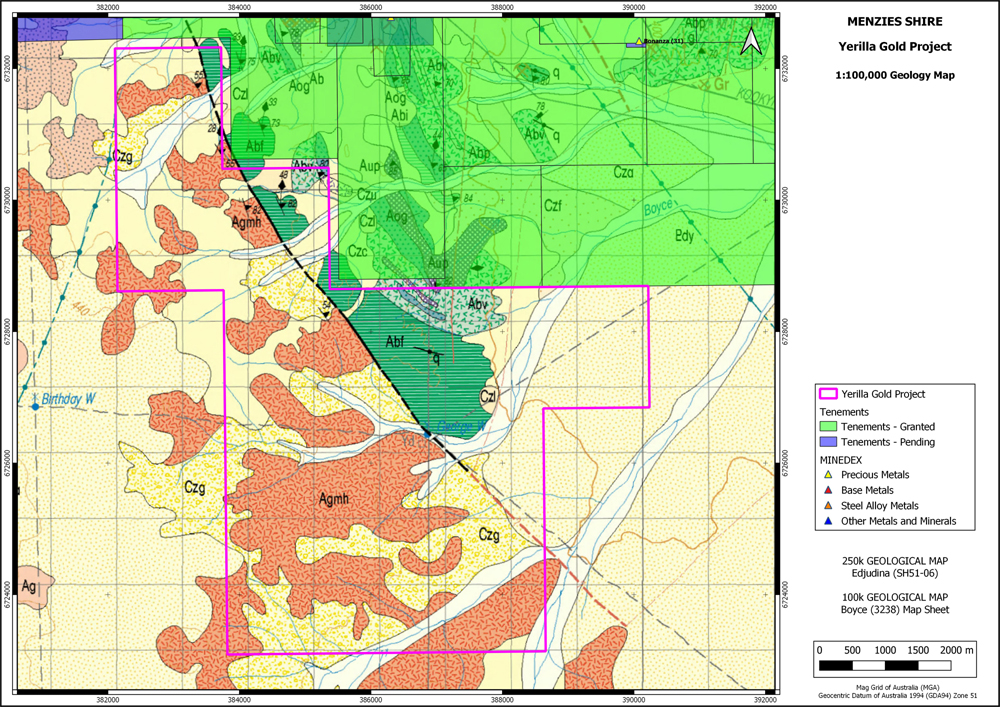
Task: Select the red Base Metals legend triangle
Action: tap(827, 490)
